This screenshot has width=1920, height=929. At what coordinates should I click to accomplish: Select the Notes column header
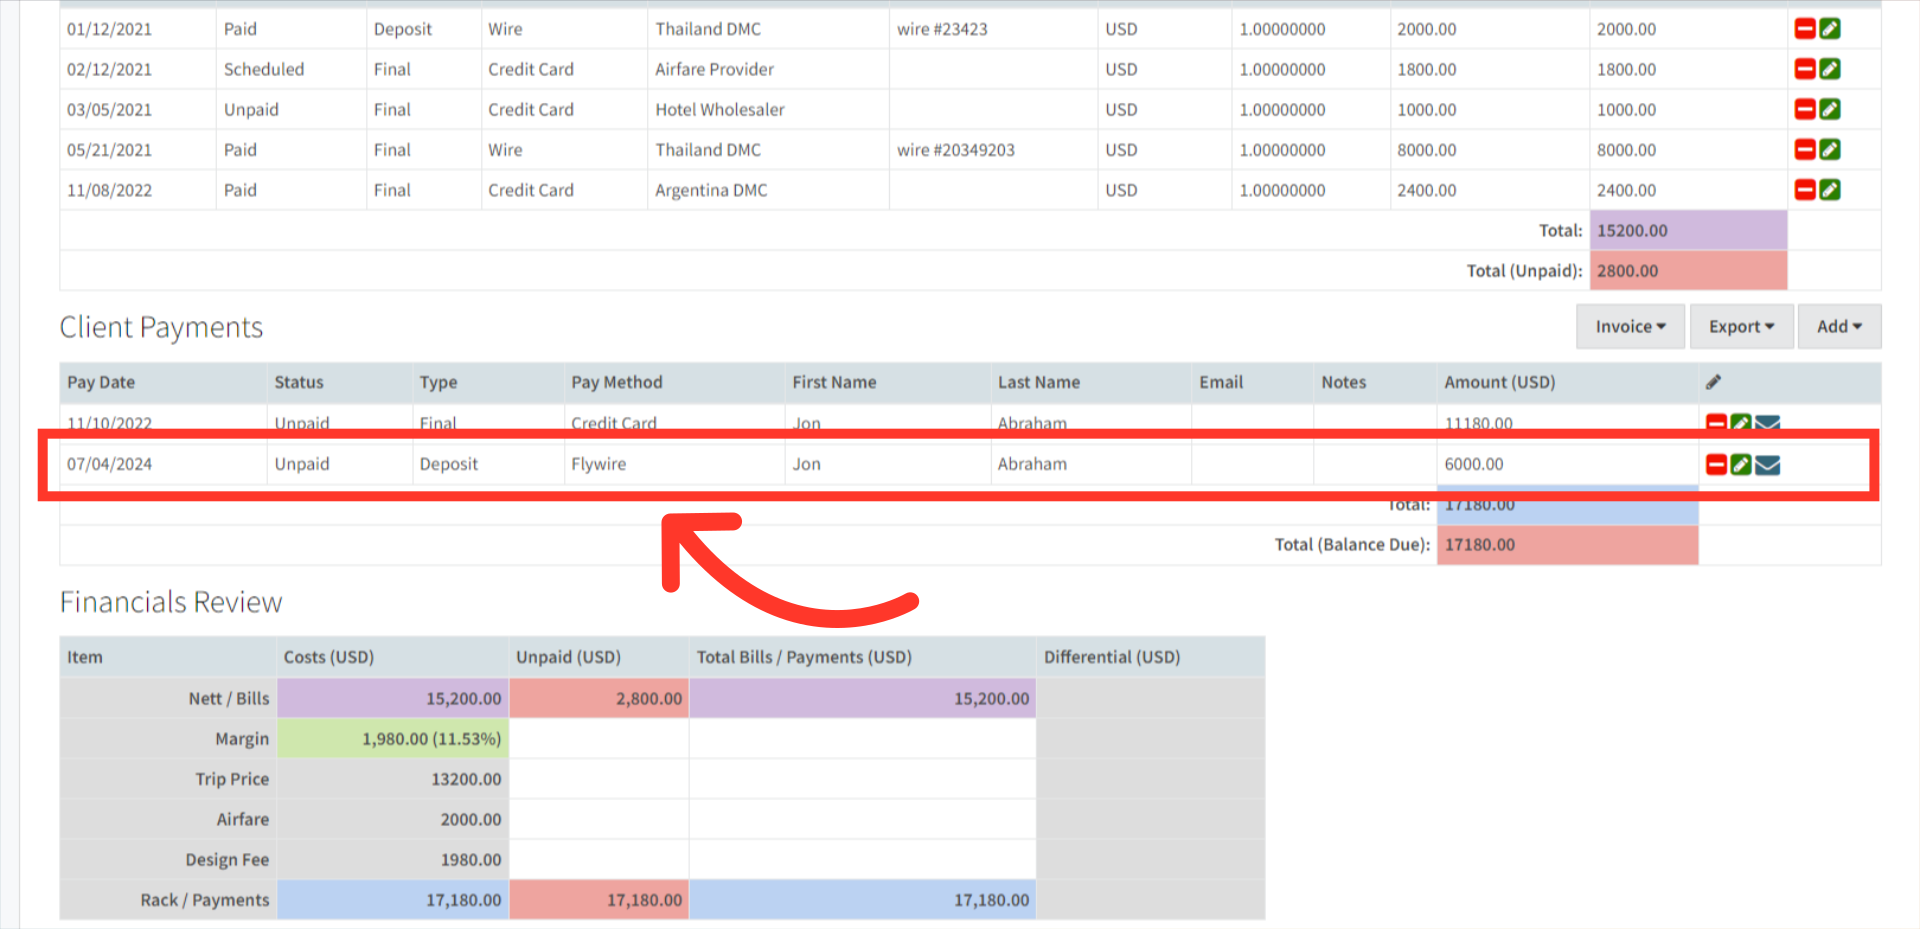pos(1343,382)
